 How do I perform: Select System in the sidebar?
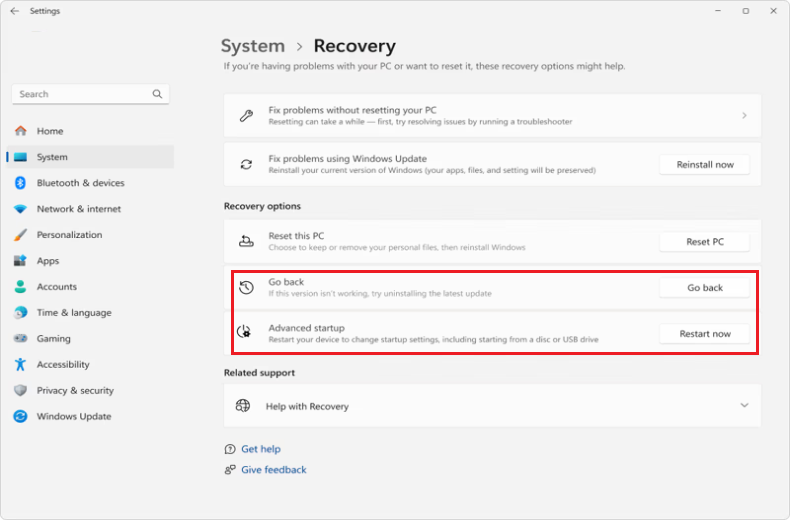pos(91,157)
